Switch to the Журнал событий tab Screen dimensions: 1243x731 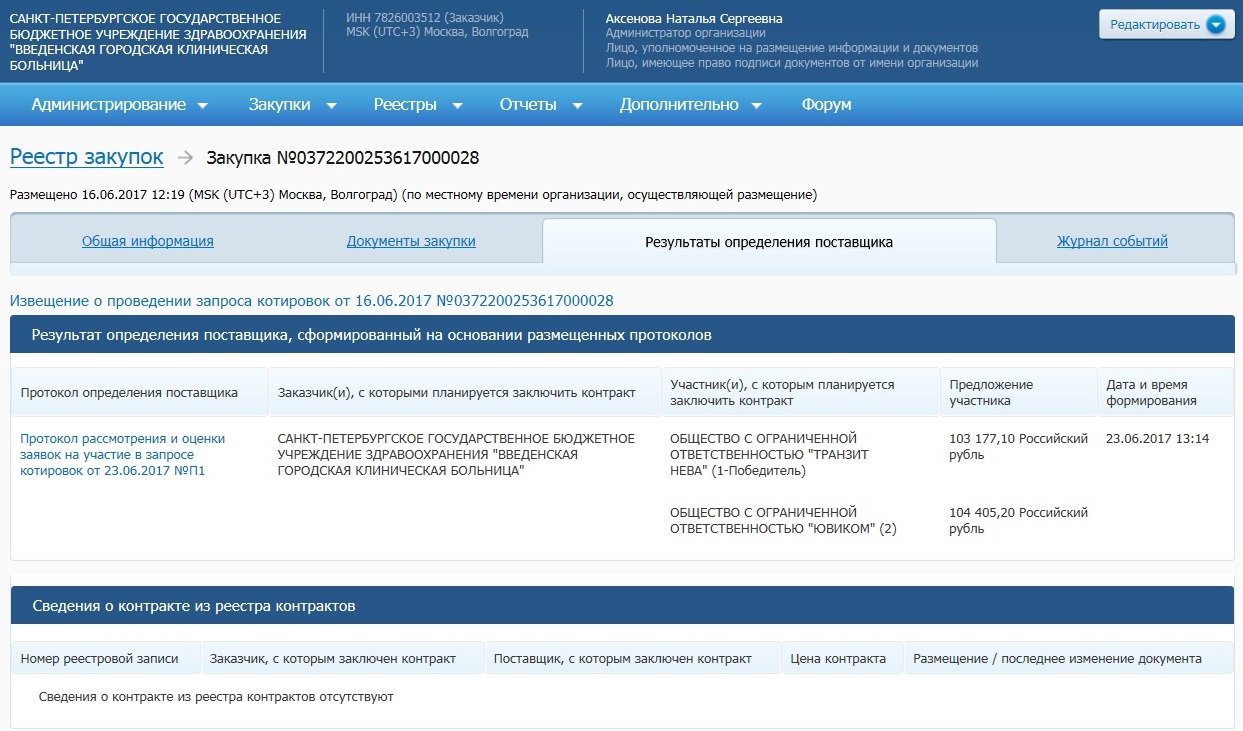[1112, 241]
